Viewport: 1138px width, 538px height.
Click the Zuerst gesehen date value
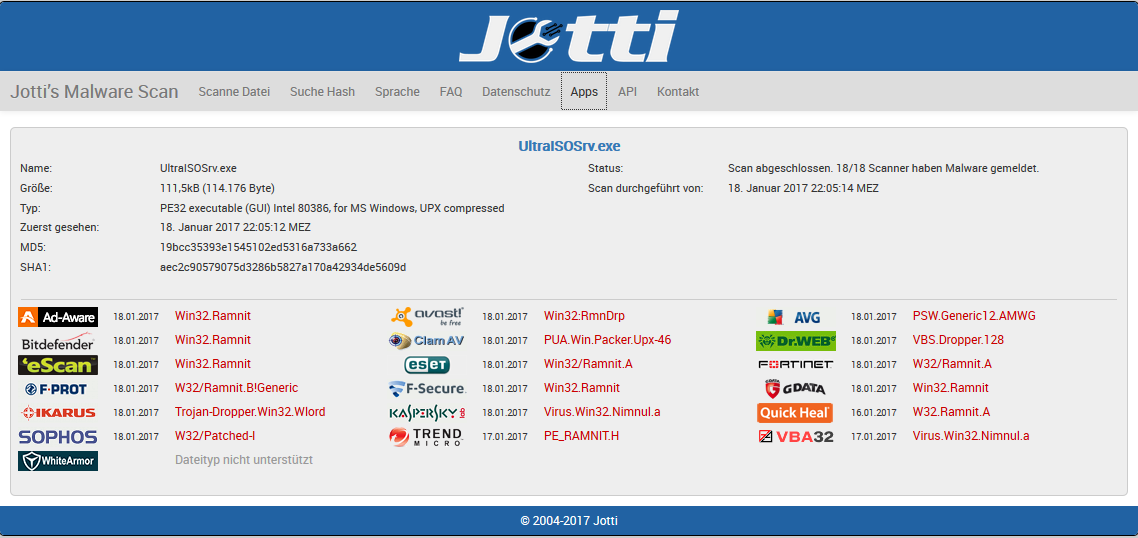[x=235, y=227]
